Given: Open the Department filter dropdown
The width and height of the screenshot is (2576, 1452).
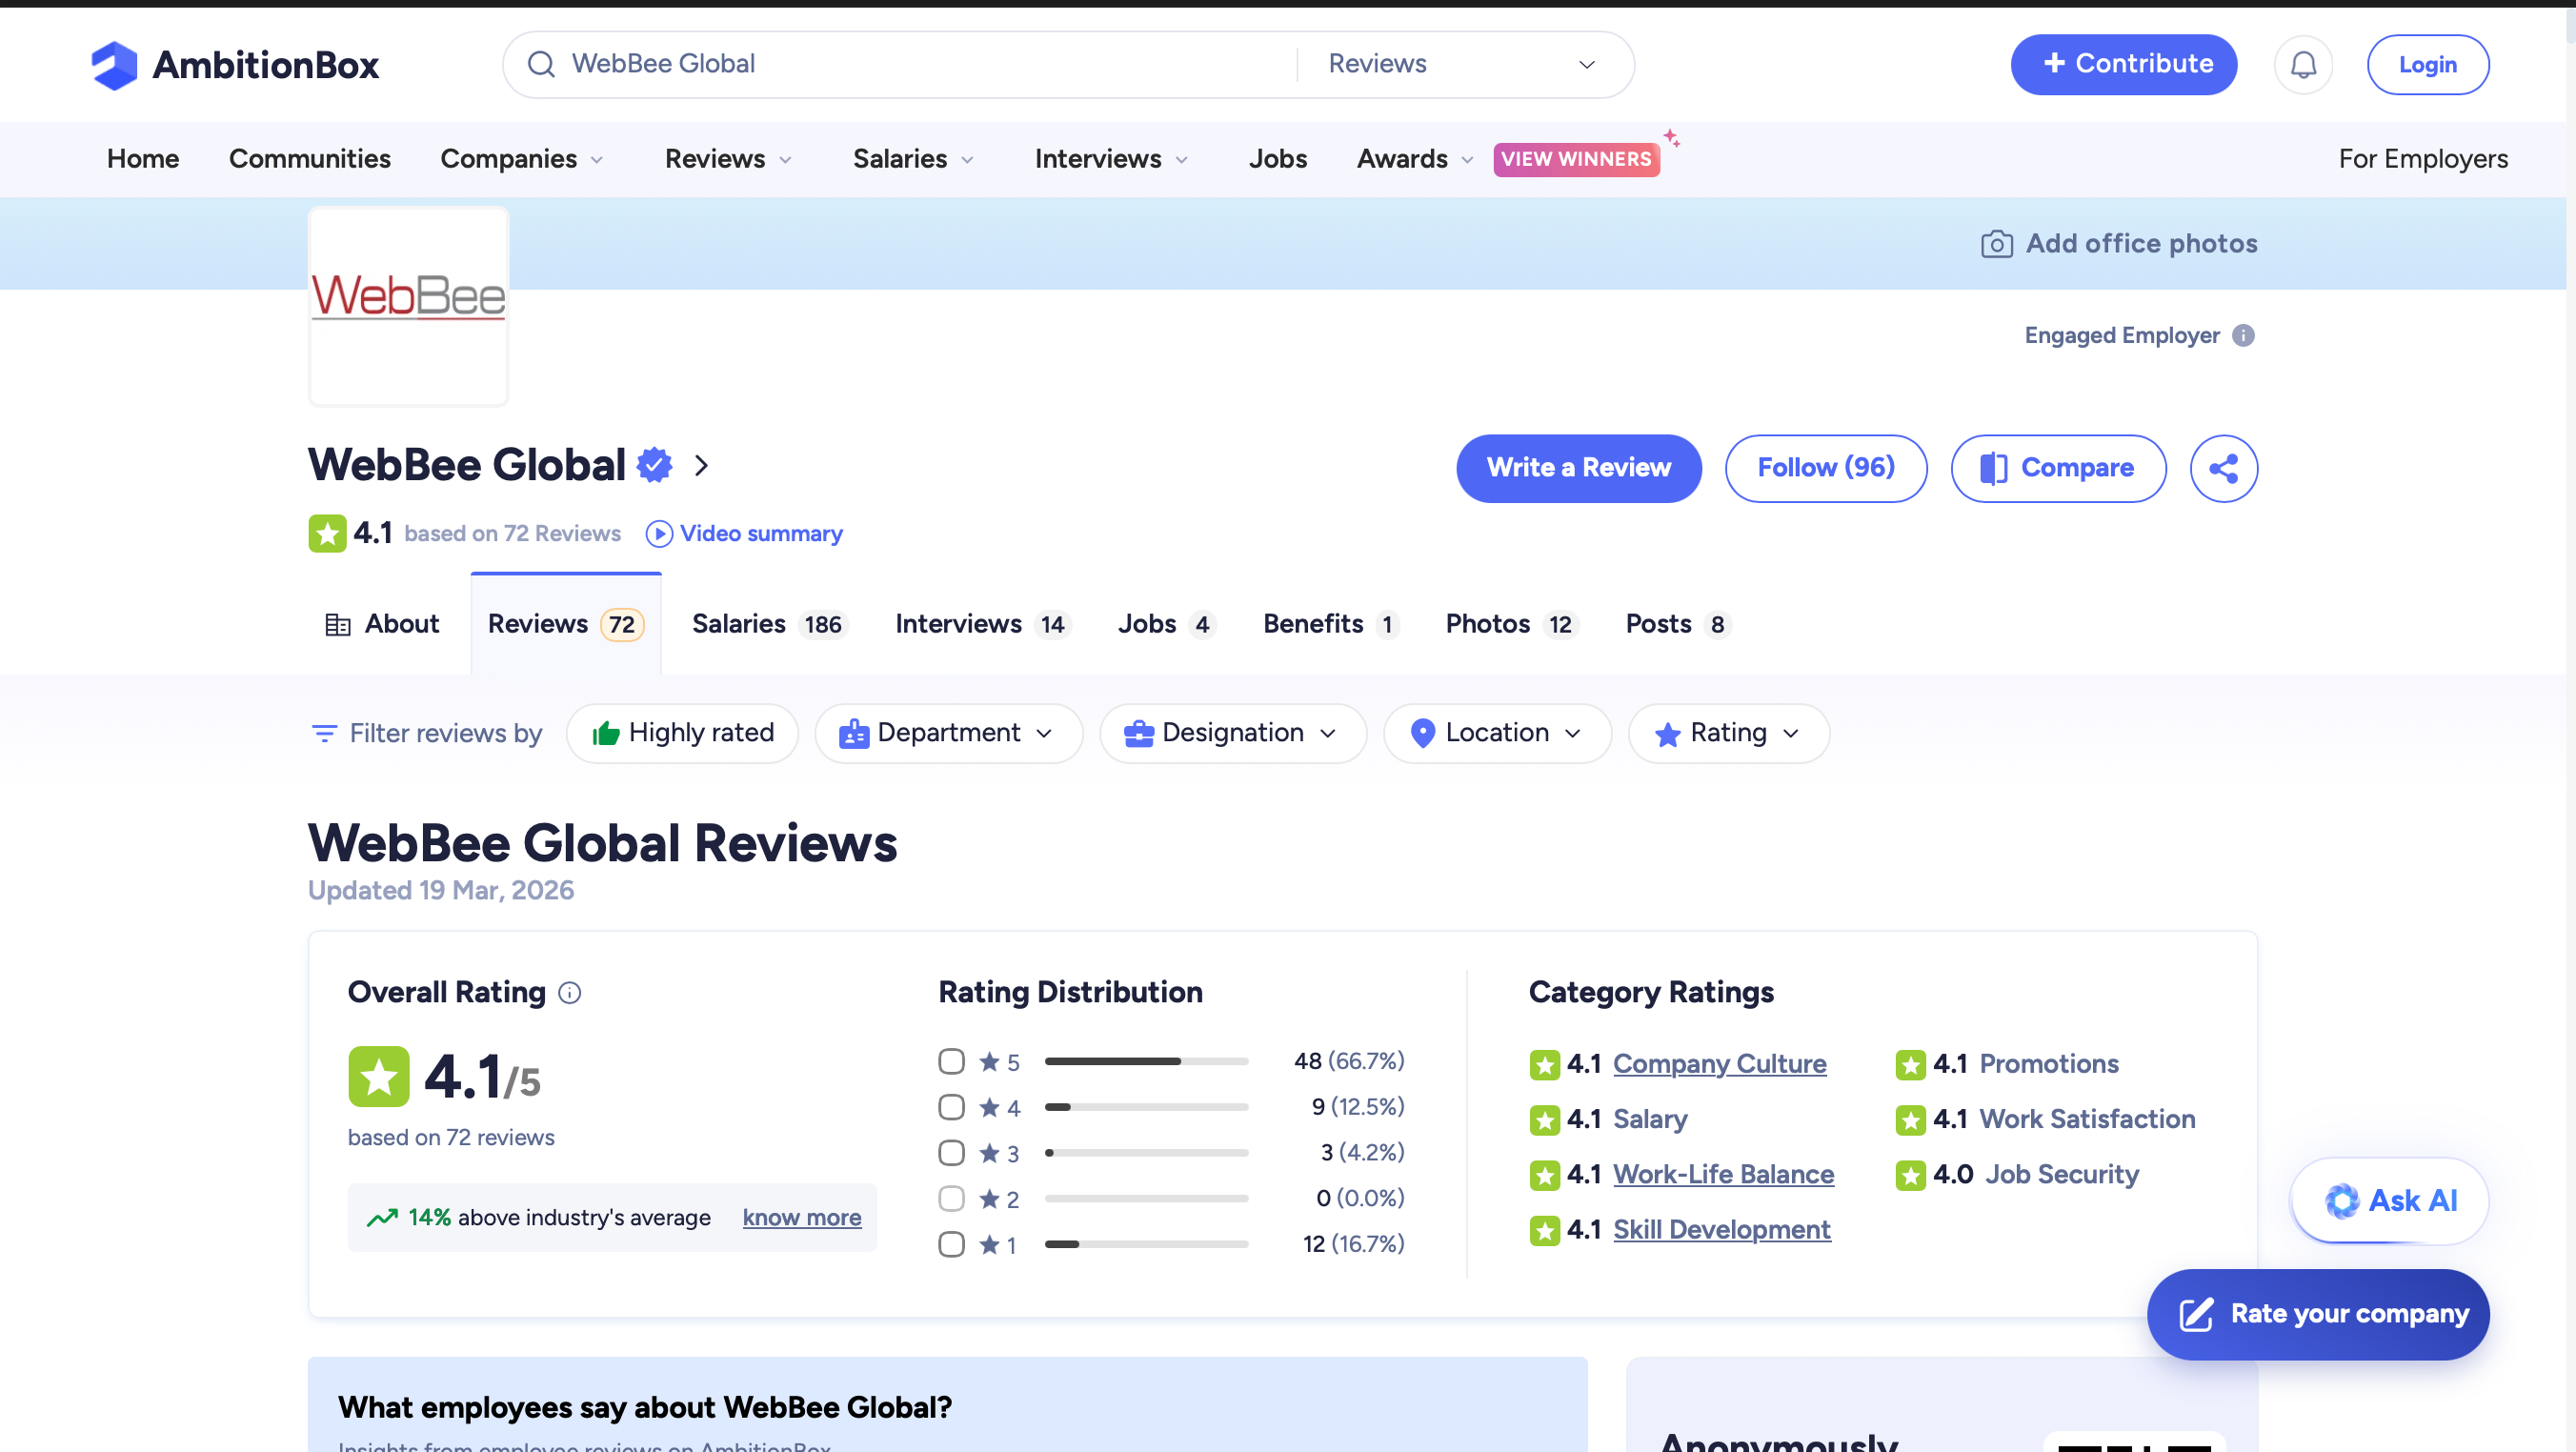Looking at the screenshot, I should pos(947,733).
